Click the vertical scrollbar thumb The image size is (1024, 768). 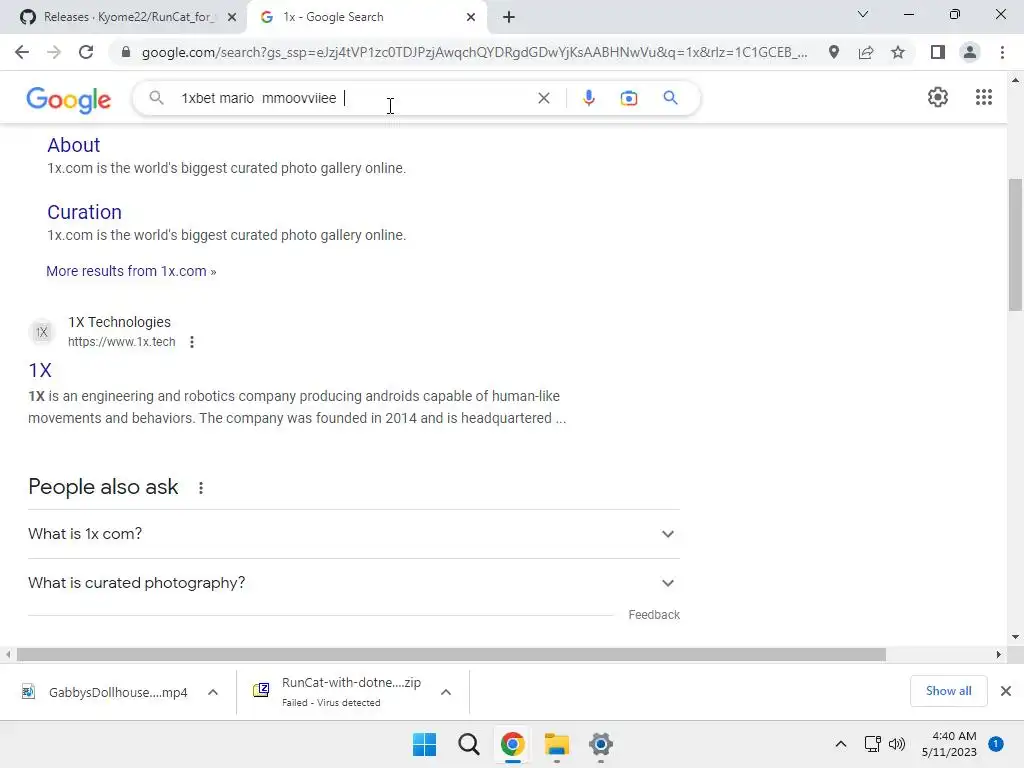point(1015,245)
